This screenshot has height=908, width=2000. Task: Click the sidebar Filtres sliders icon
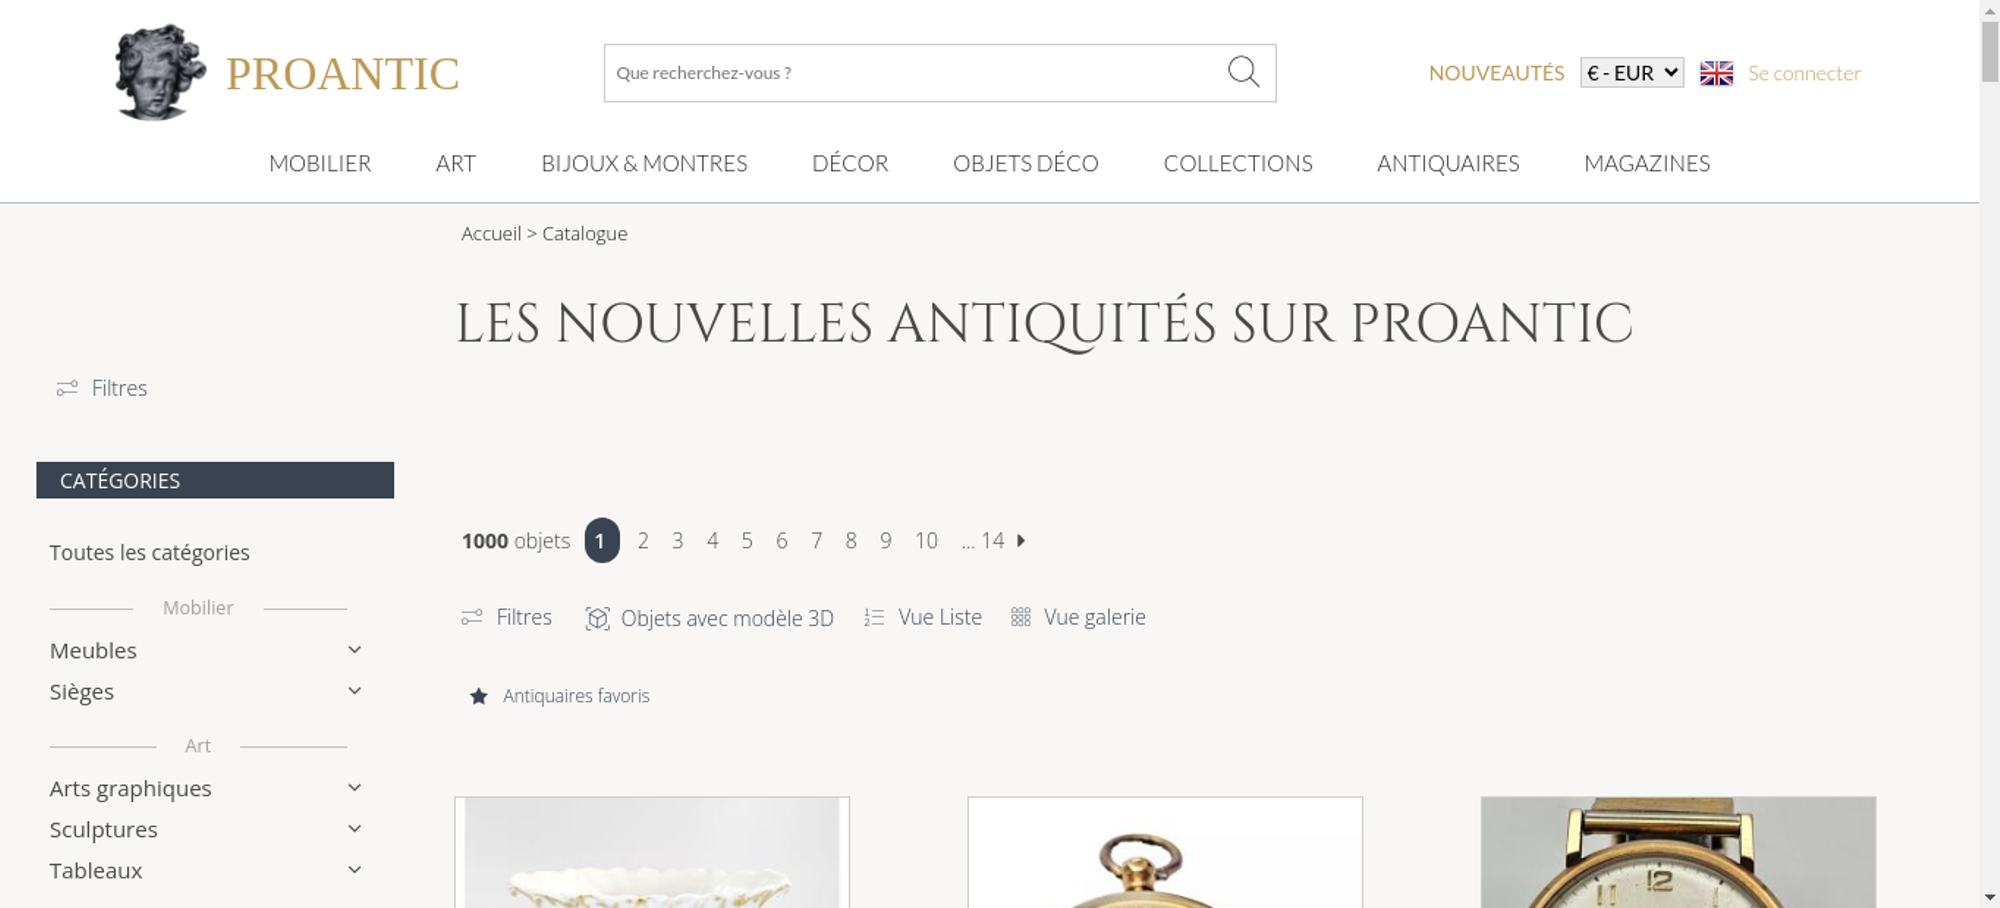(x=67, y=388)
